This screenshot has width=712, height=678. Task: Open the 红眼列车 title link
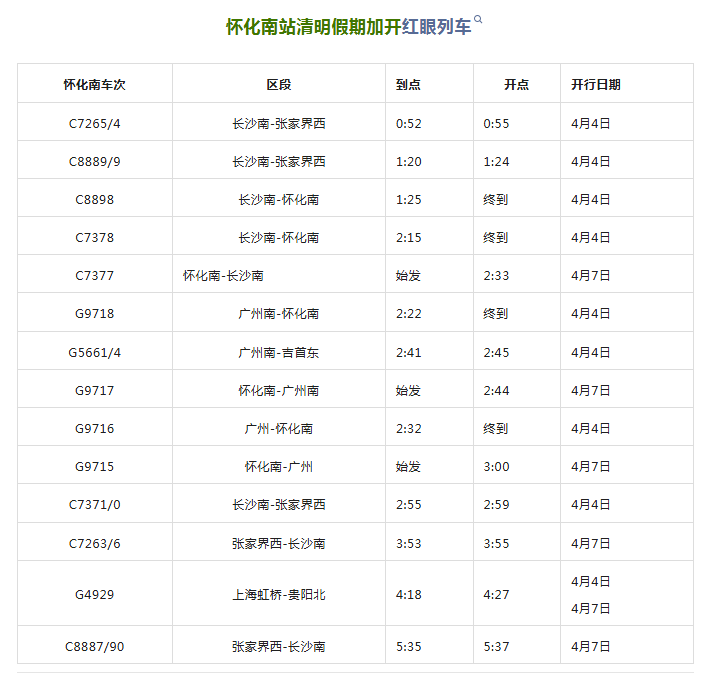436,27
